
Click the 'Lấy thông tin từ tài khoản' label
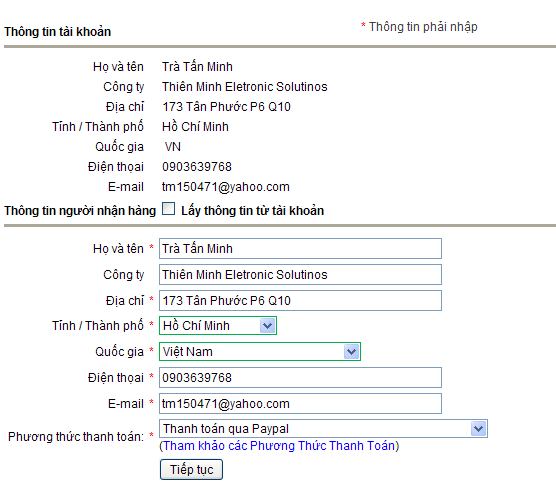tap(252, 211)
